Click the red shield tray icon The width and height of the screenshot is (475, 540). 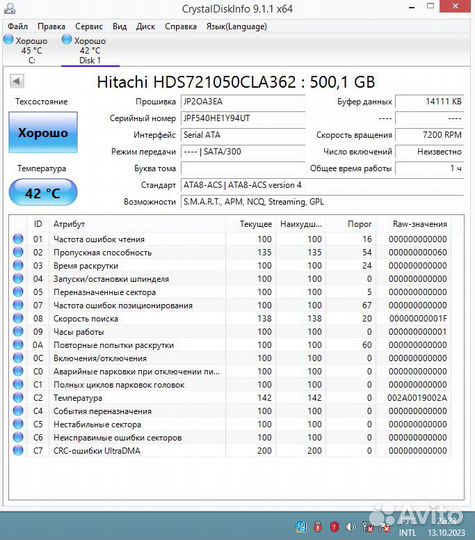tap(333, 527)
